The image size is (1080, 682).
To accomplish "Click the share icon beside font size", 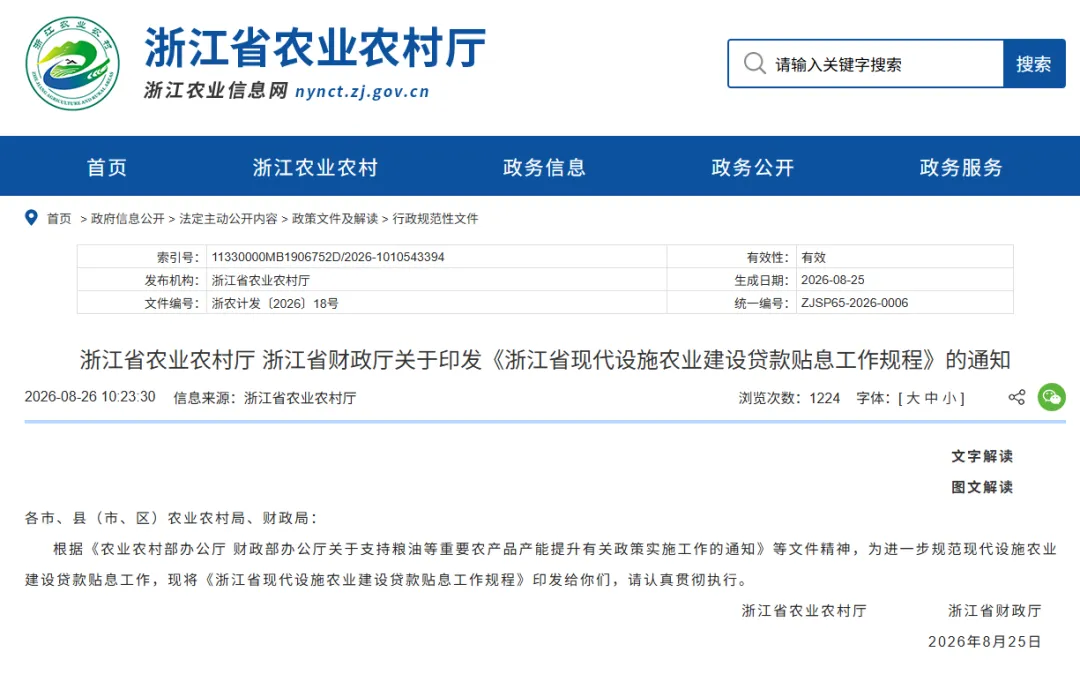I will (1017, 397).
